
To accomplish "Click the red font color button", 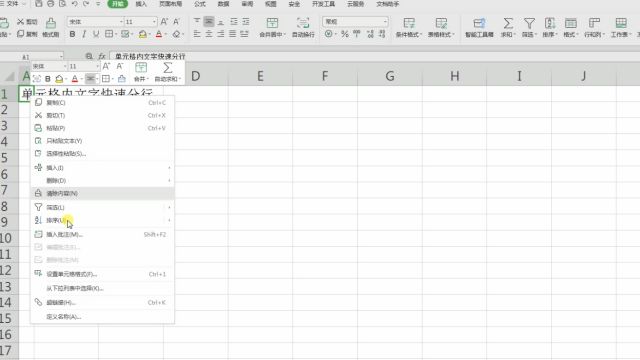I will (x=159, y=34).
